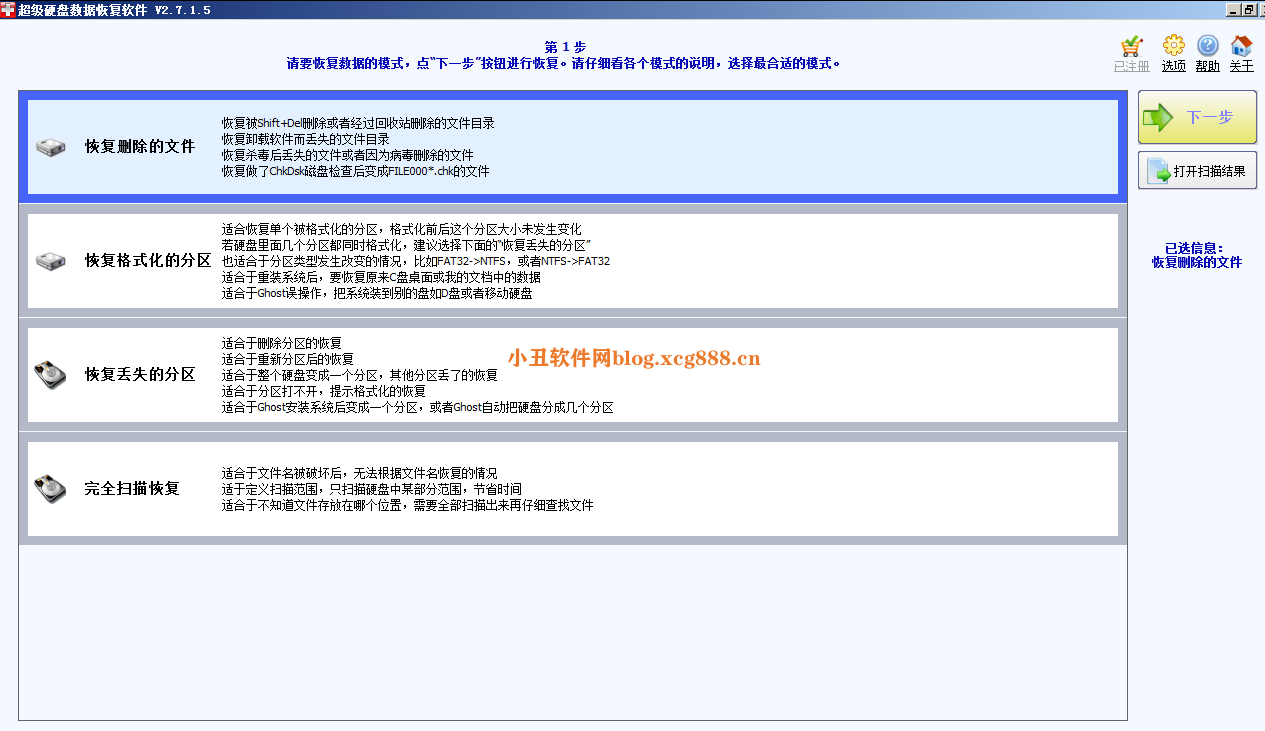
Task: Click text about 自定义扫描范围 saving time
Action: (x=372, y=489)
